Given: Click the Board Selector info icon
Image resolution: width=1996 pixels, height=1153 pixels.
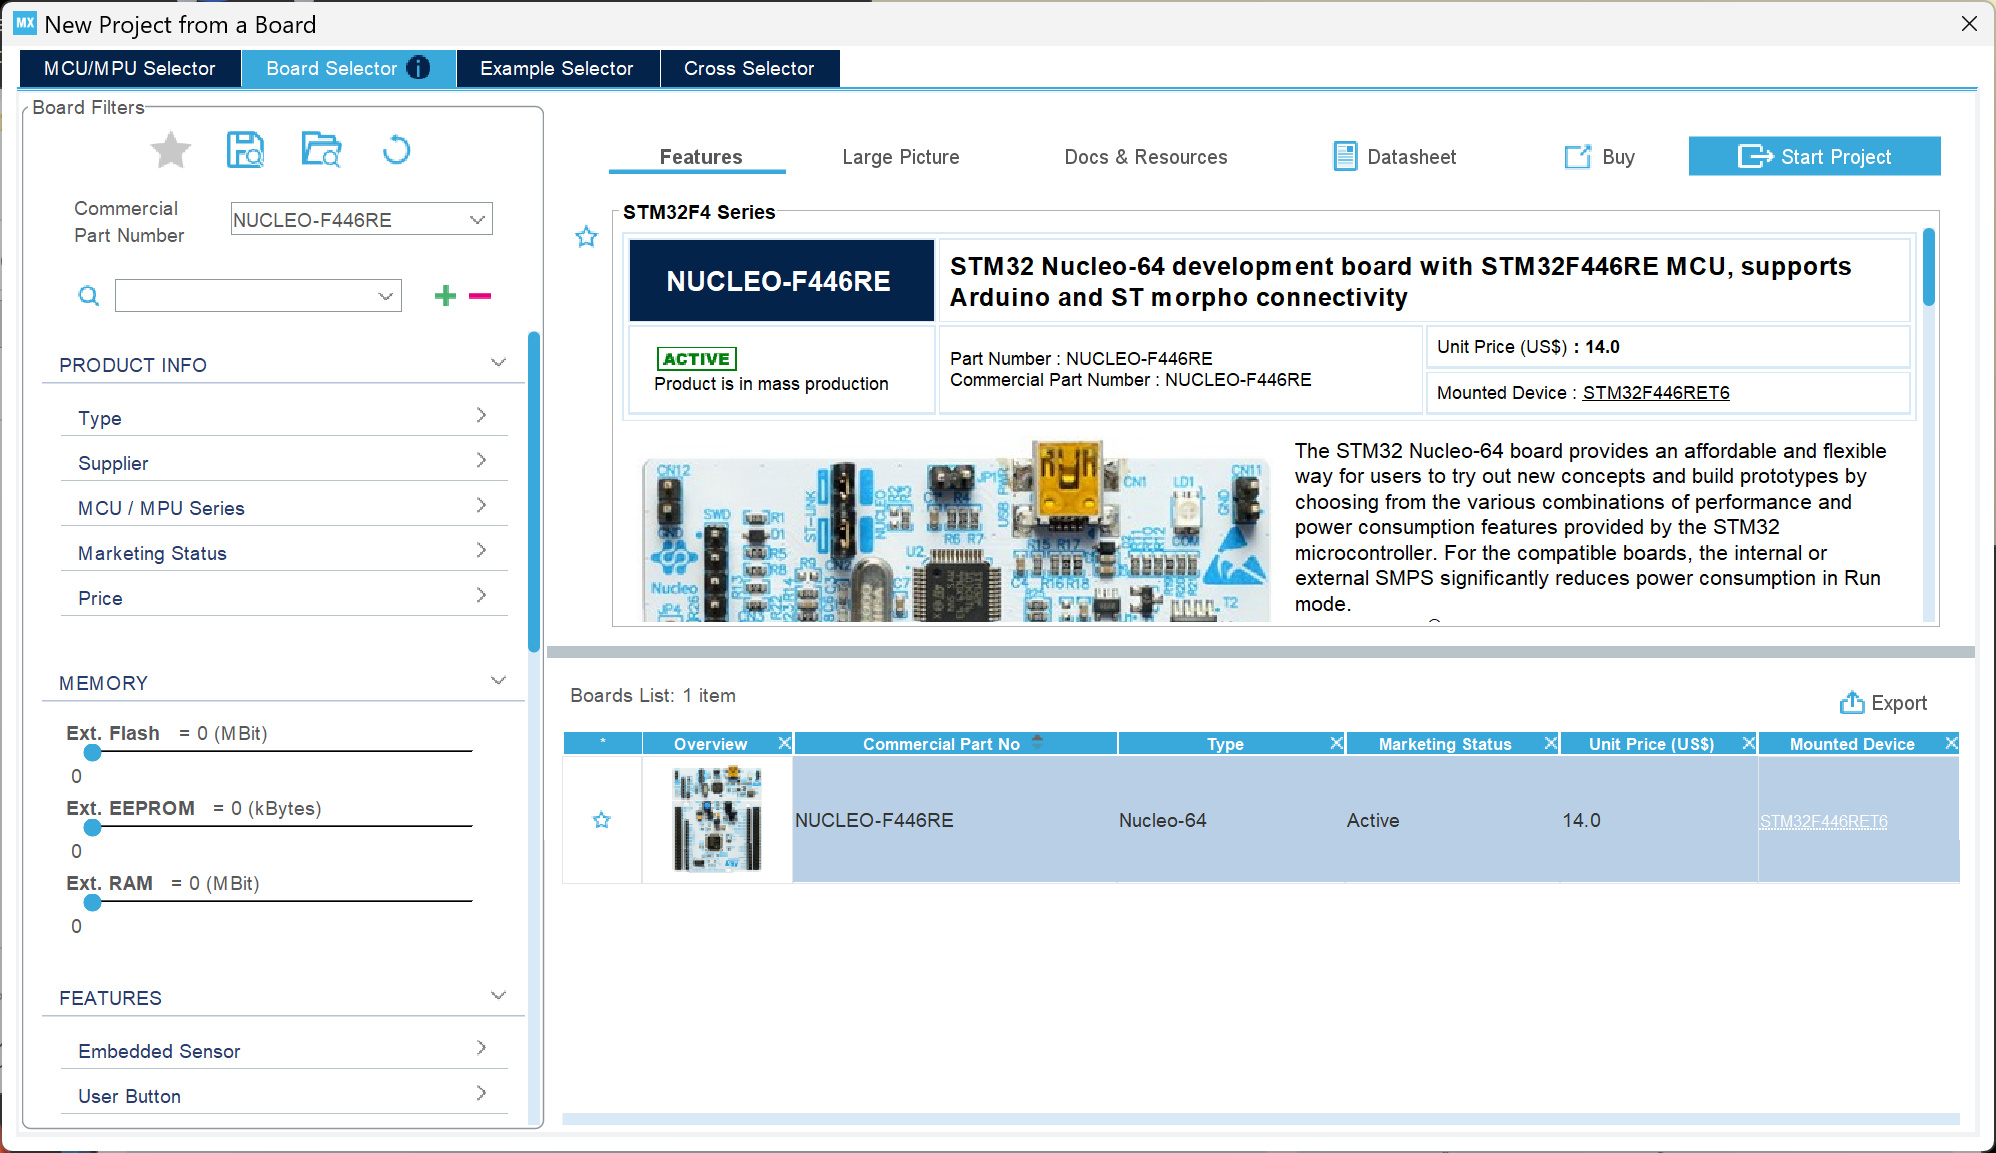Looking at the screenshot, I should pos(419,68).
